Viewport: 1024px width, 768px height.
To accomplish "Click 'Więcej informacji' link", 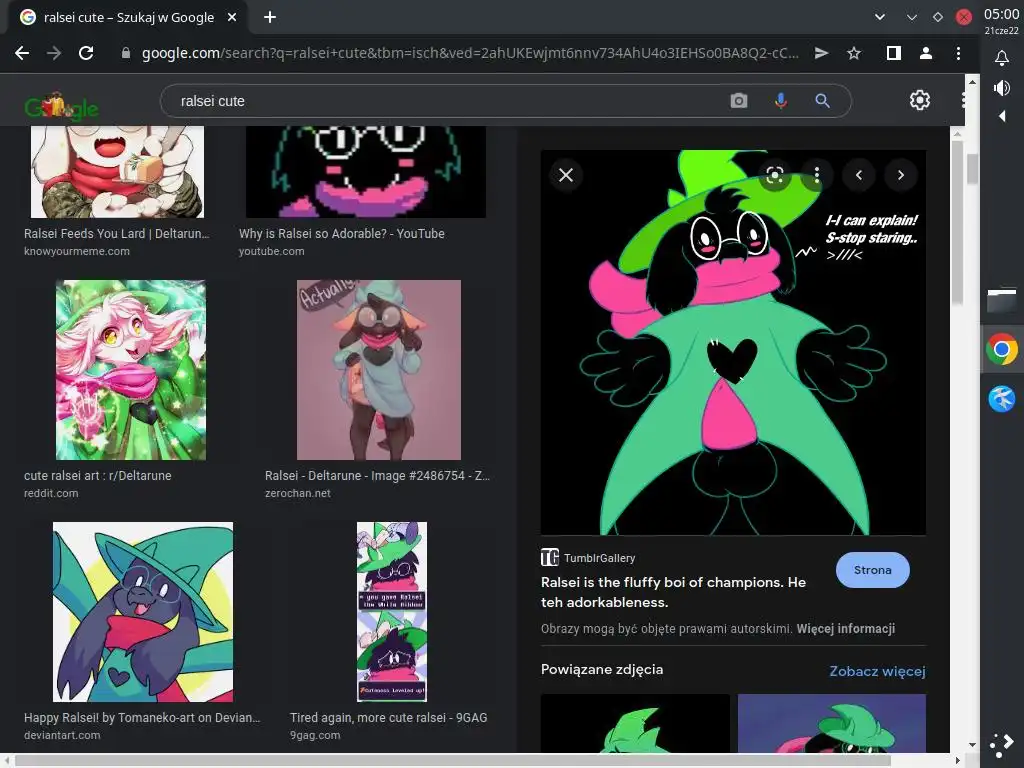I will (846, 629).
